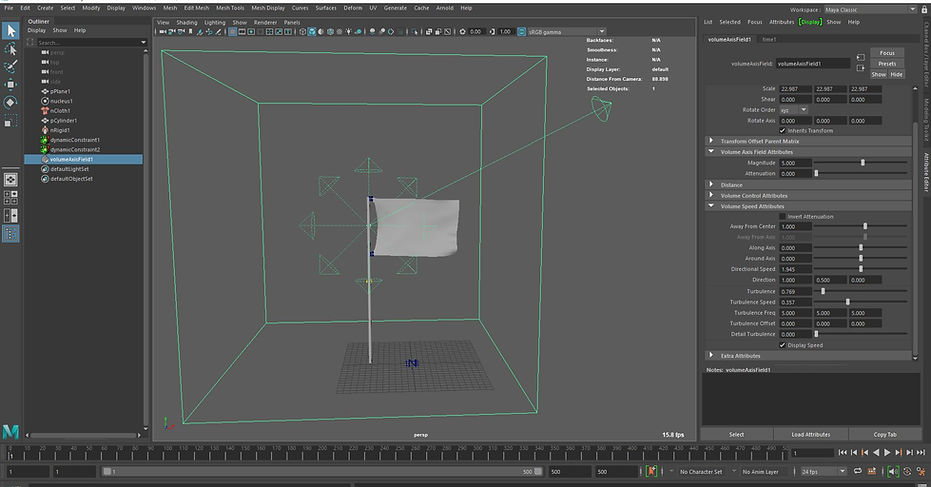Adjust the Turbulence Speed slider handle
This screenshot has height=487, width=931.
click(847, 302)
